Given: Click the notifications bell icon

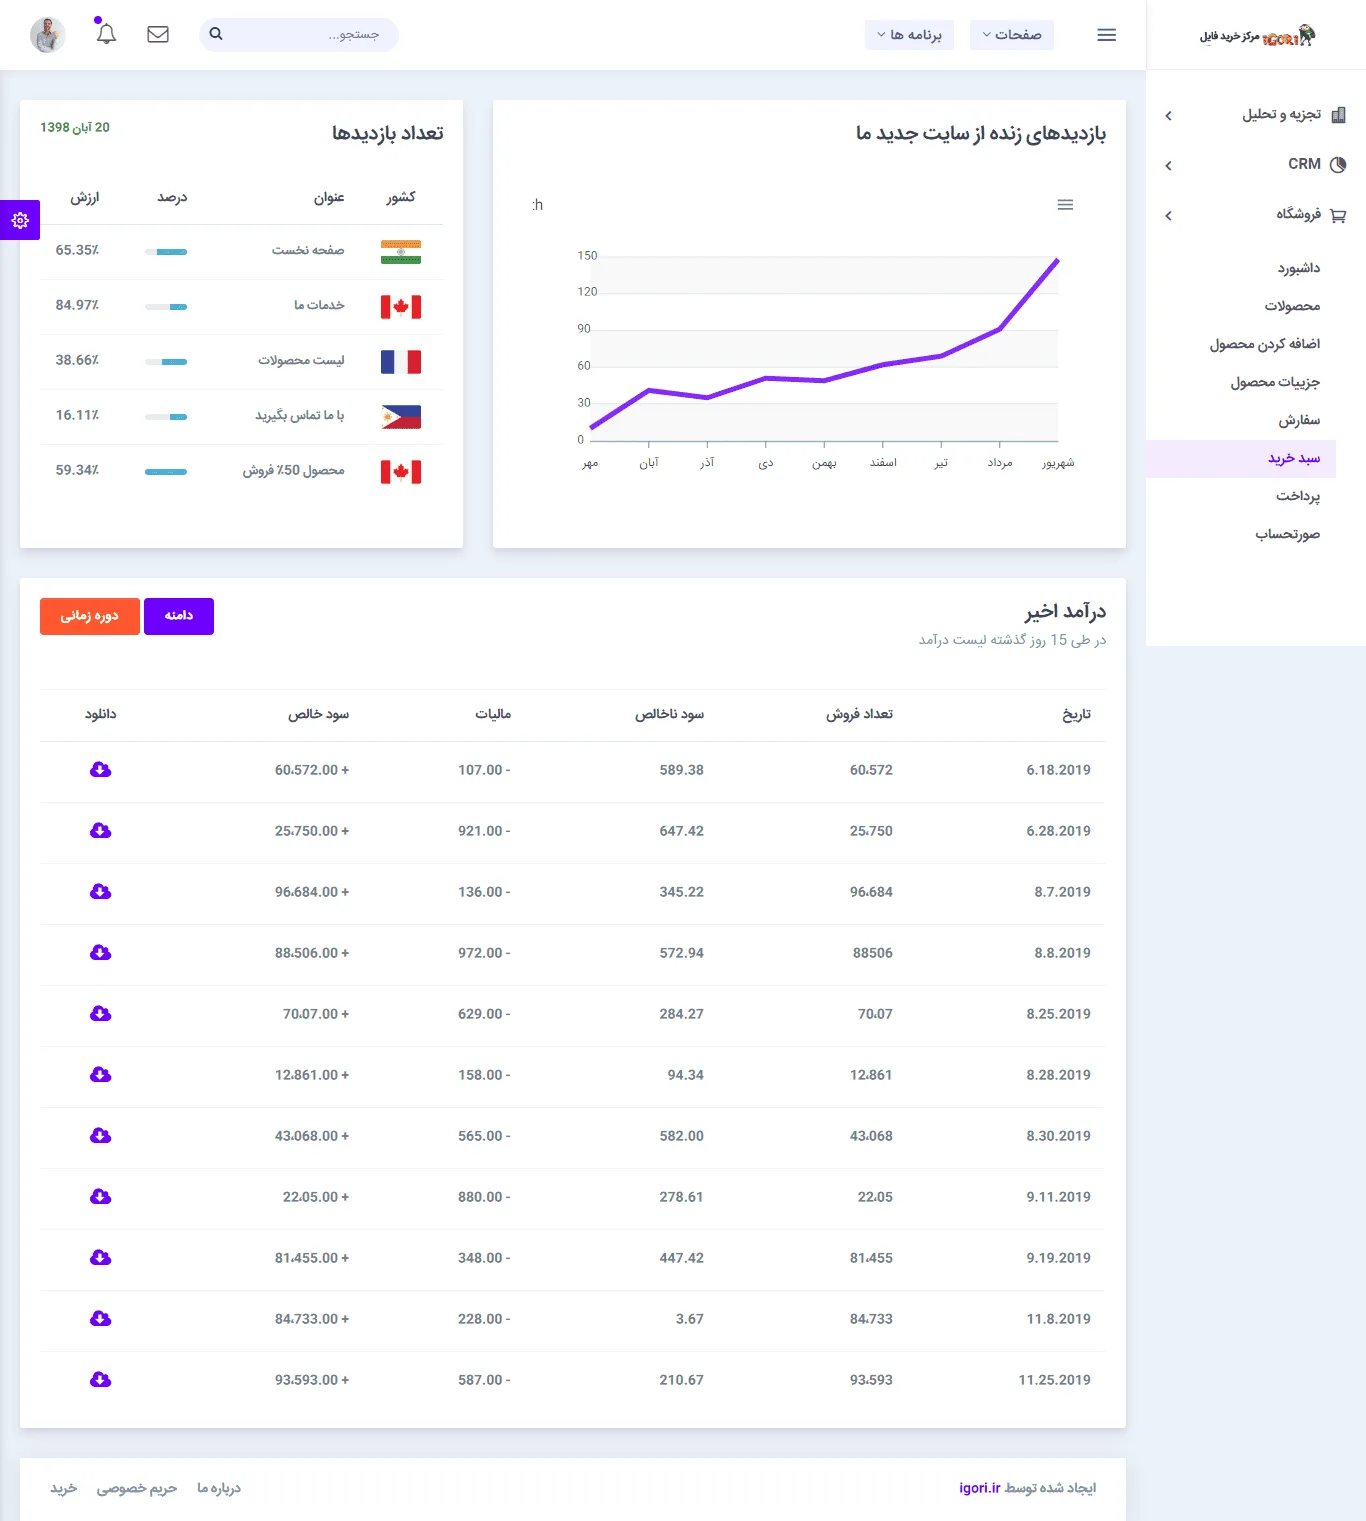Looking at the screenshot, I should (106, 34).
